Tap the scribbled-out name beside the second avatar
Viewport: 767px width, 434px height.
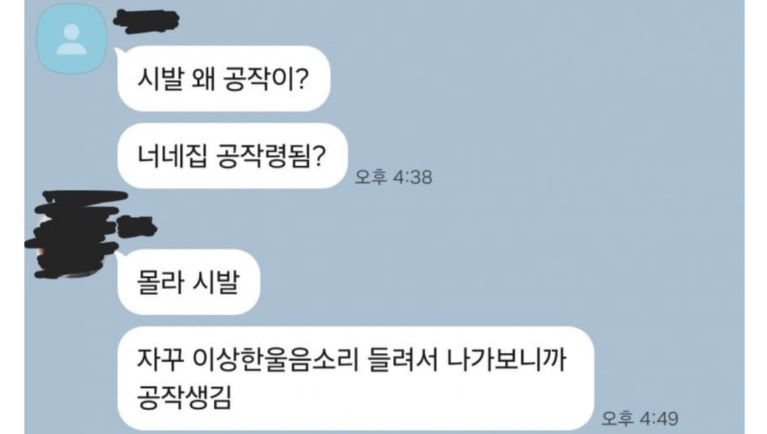(137, 228)
